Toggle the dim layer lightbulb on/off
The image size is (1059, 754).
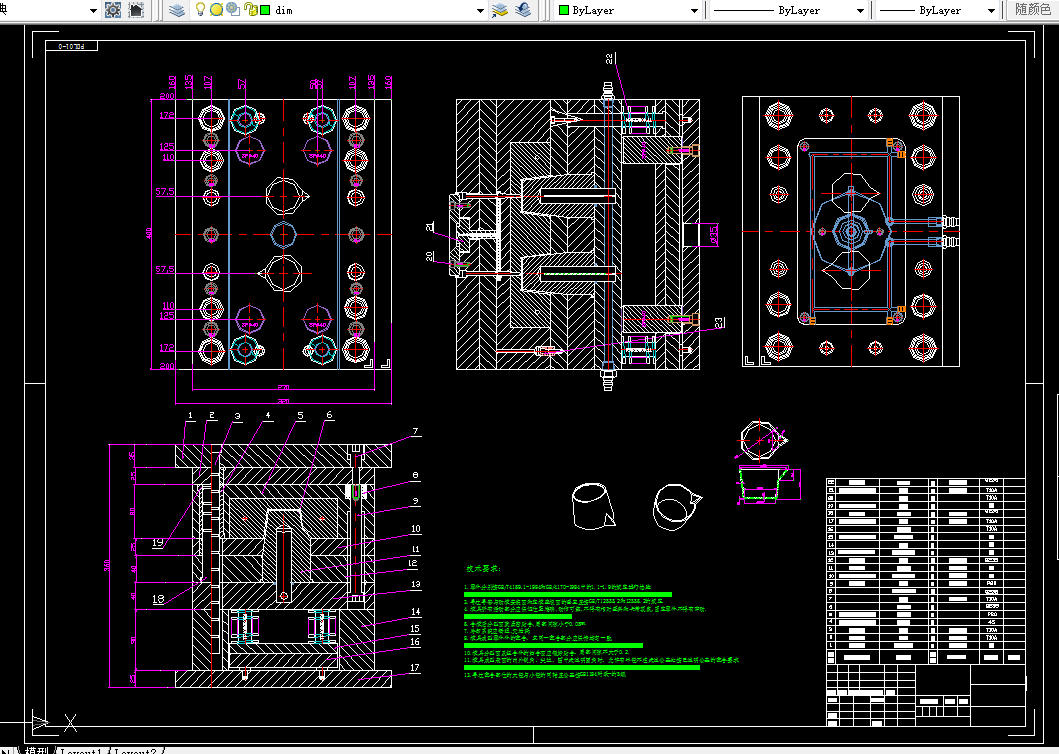click(x=200, y=9)
